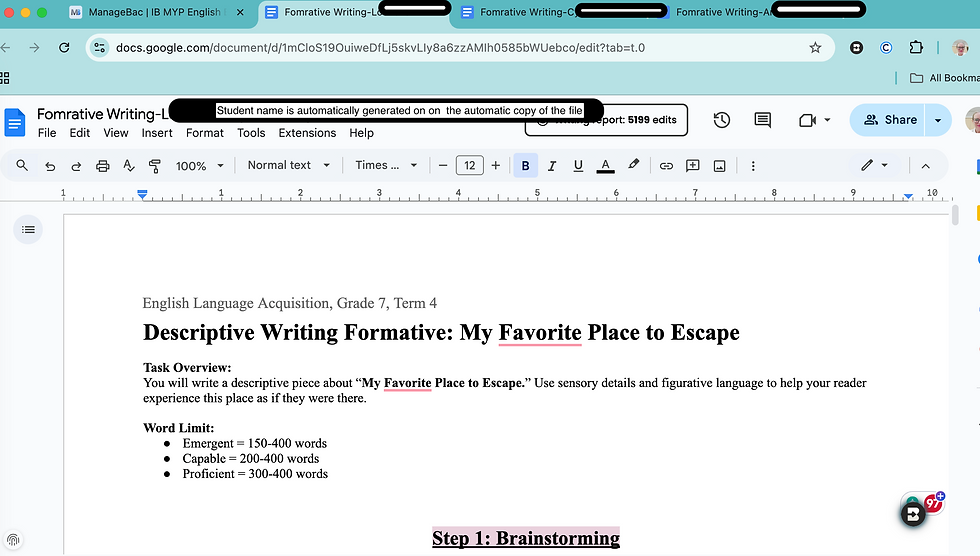
Task: Open the editing mode pencil dropdown
Action: click(x=874, y=165)
